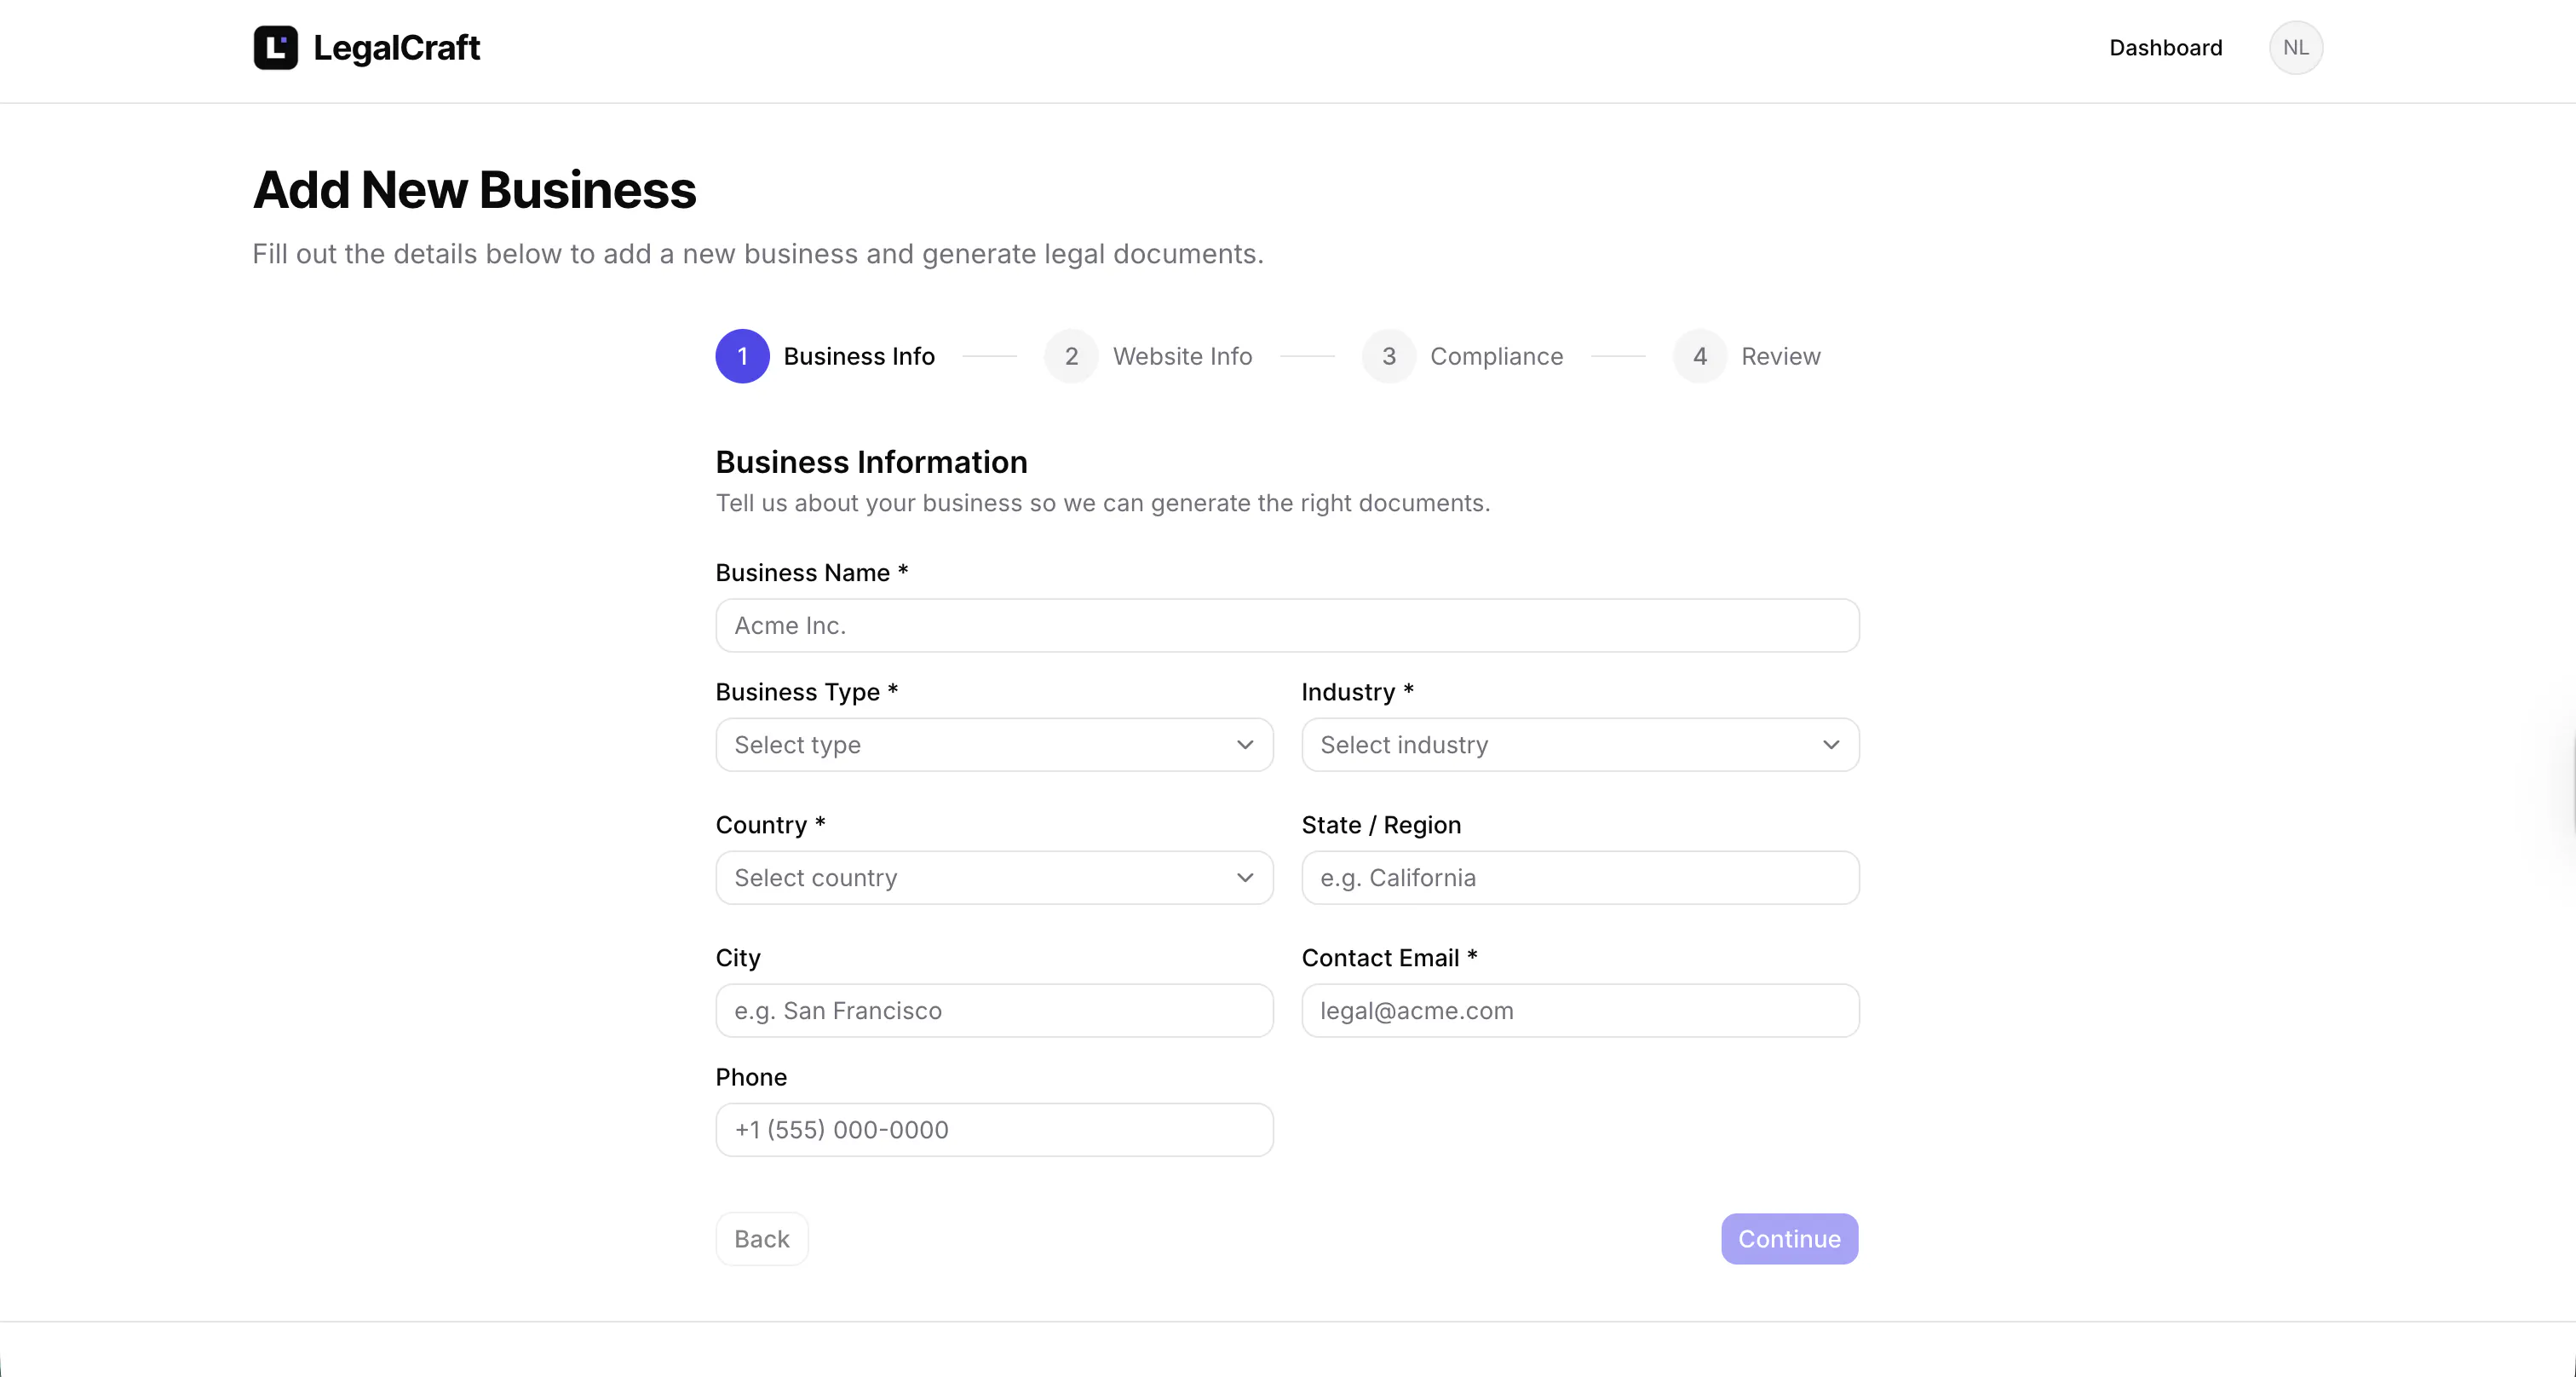
Task: Click the Country label
Action: click(x=770, y=825)
